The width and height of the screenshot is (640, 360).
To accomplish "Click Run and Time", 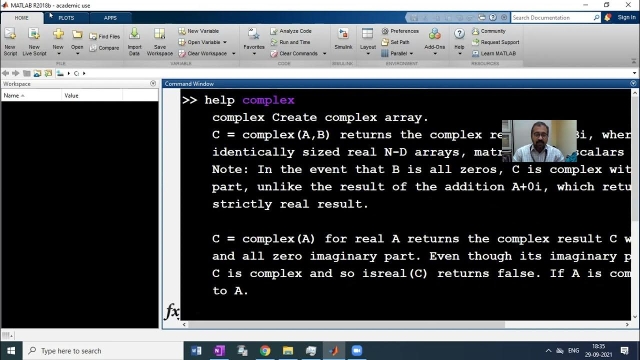I will [290, 42].
